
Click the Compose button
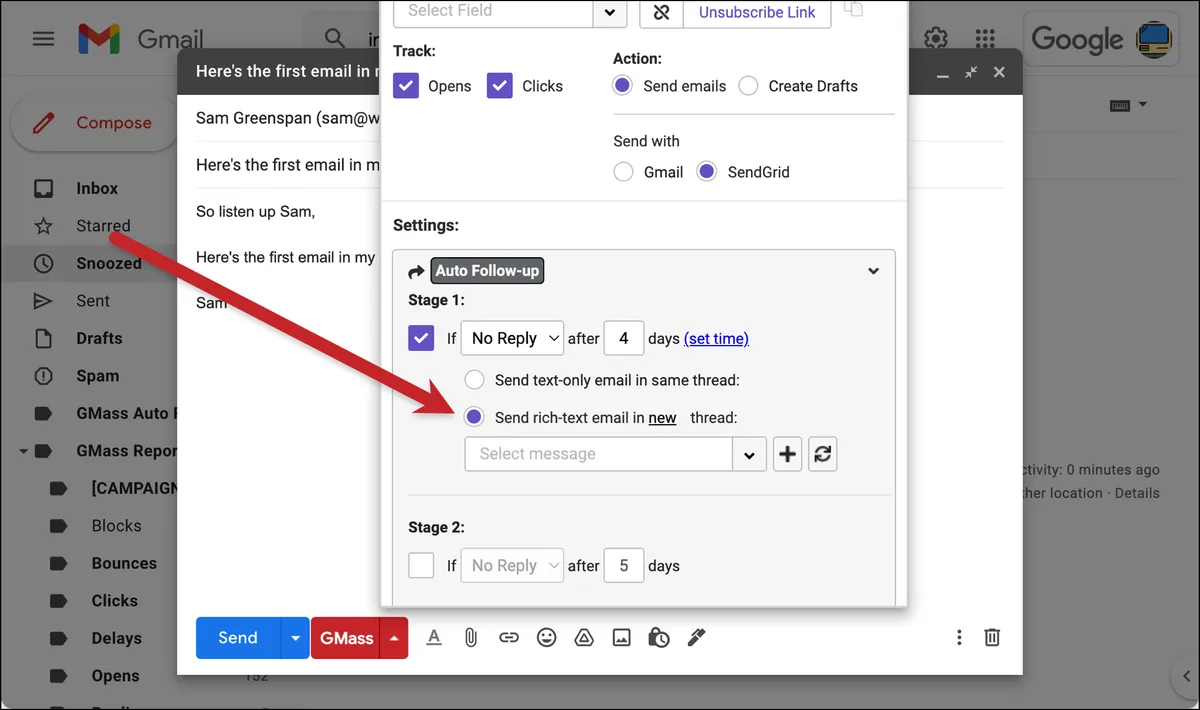94,123
